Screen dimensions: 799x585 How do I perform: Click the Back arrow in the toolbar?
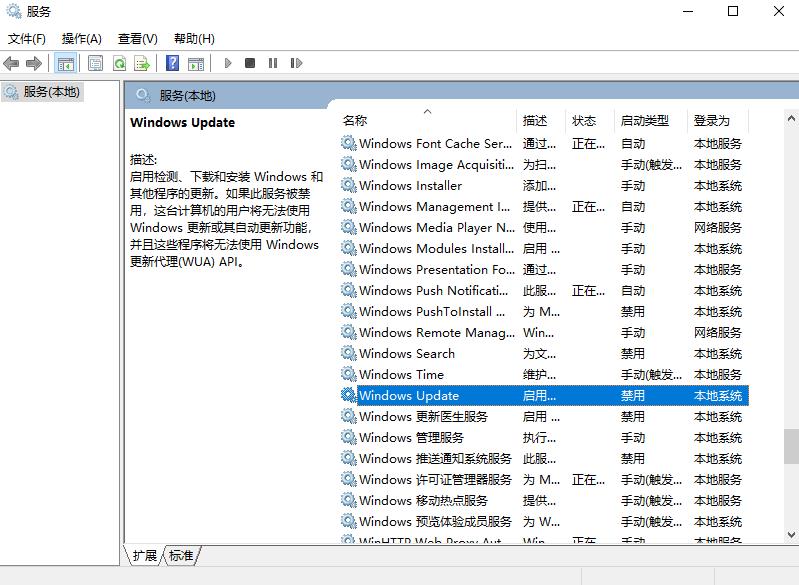tap(12, 63)
